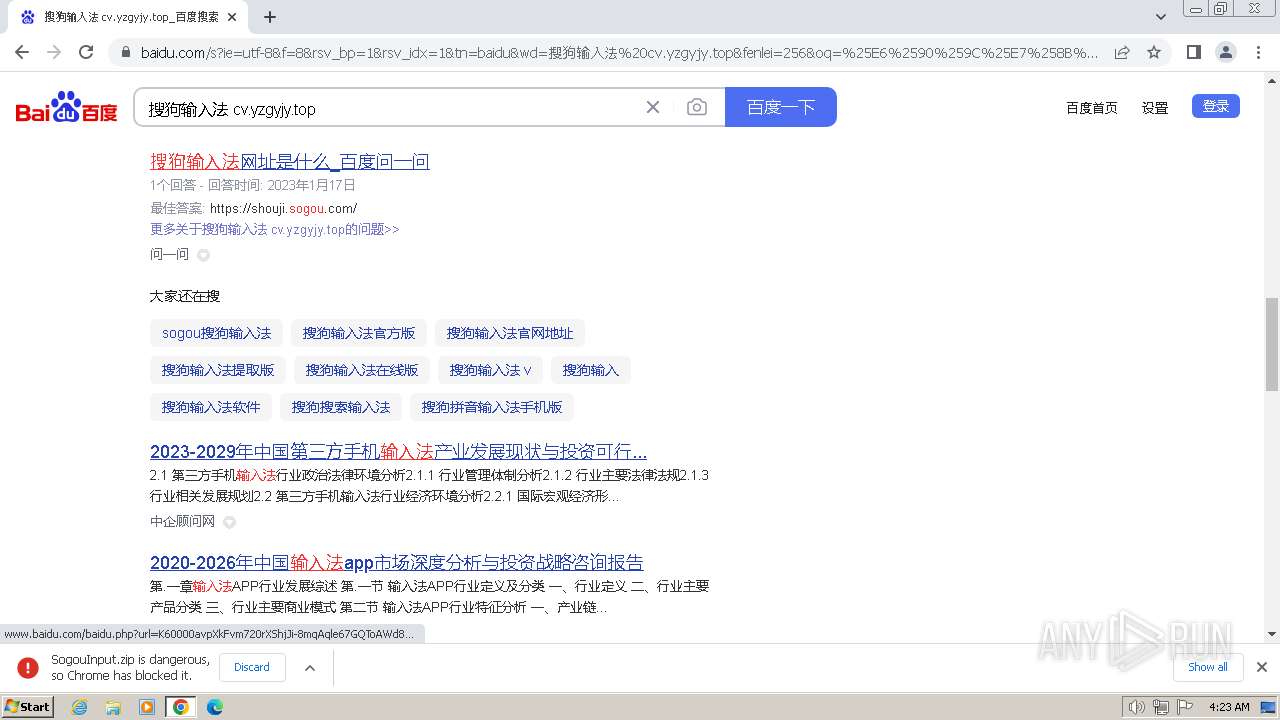Share this page via the address bar icon
This screenshot has width=1280, height=720.
[1122, 52]
